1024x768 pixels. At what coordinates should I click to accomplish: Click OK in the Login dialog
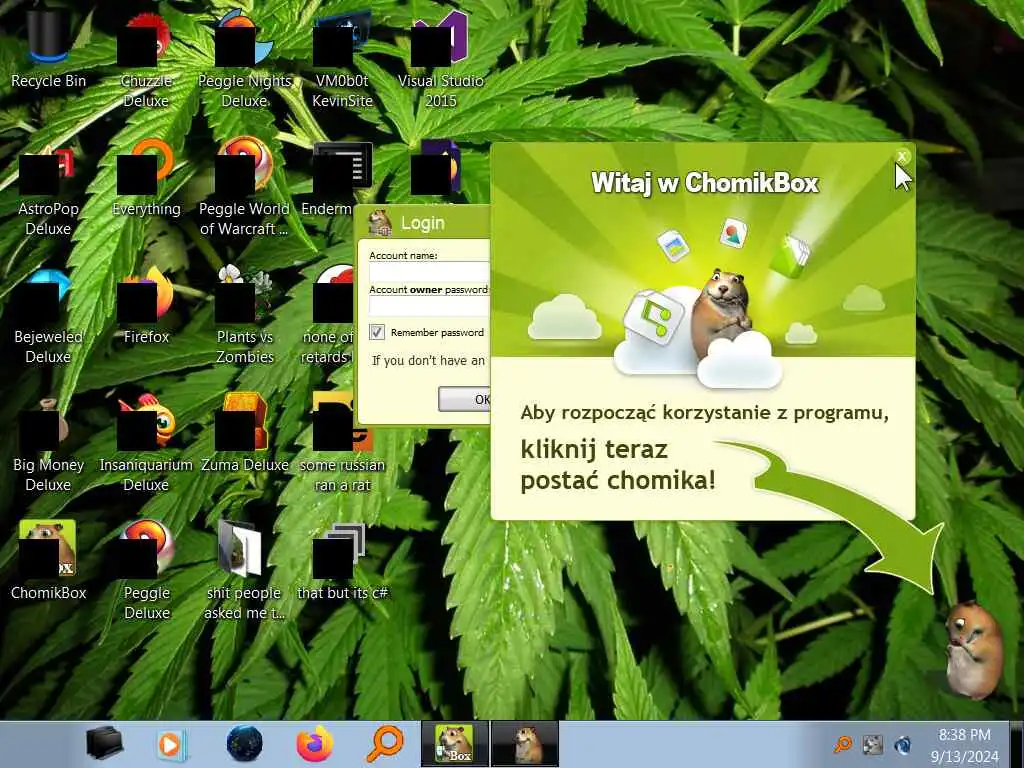pyautogui.click(x=464, y=399)
